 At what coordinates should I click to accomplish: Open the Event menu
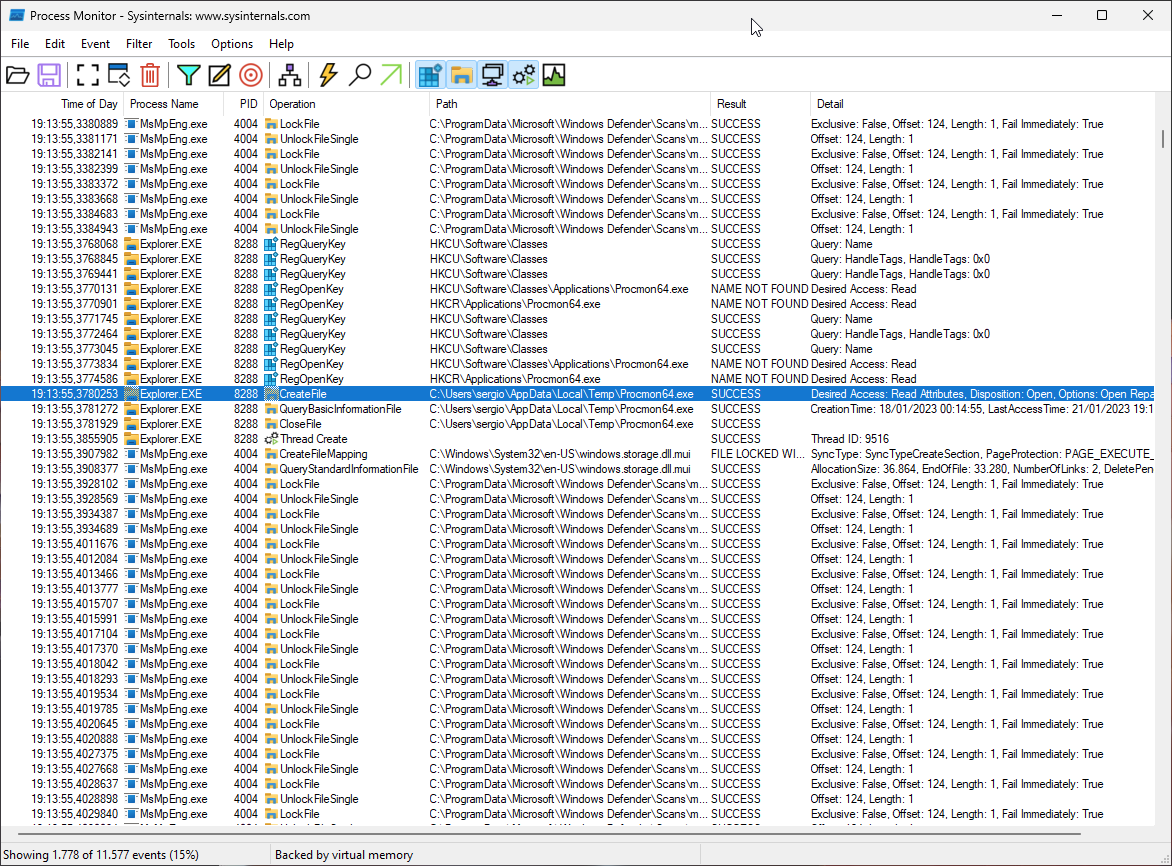point(95,44)
